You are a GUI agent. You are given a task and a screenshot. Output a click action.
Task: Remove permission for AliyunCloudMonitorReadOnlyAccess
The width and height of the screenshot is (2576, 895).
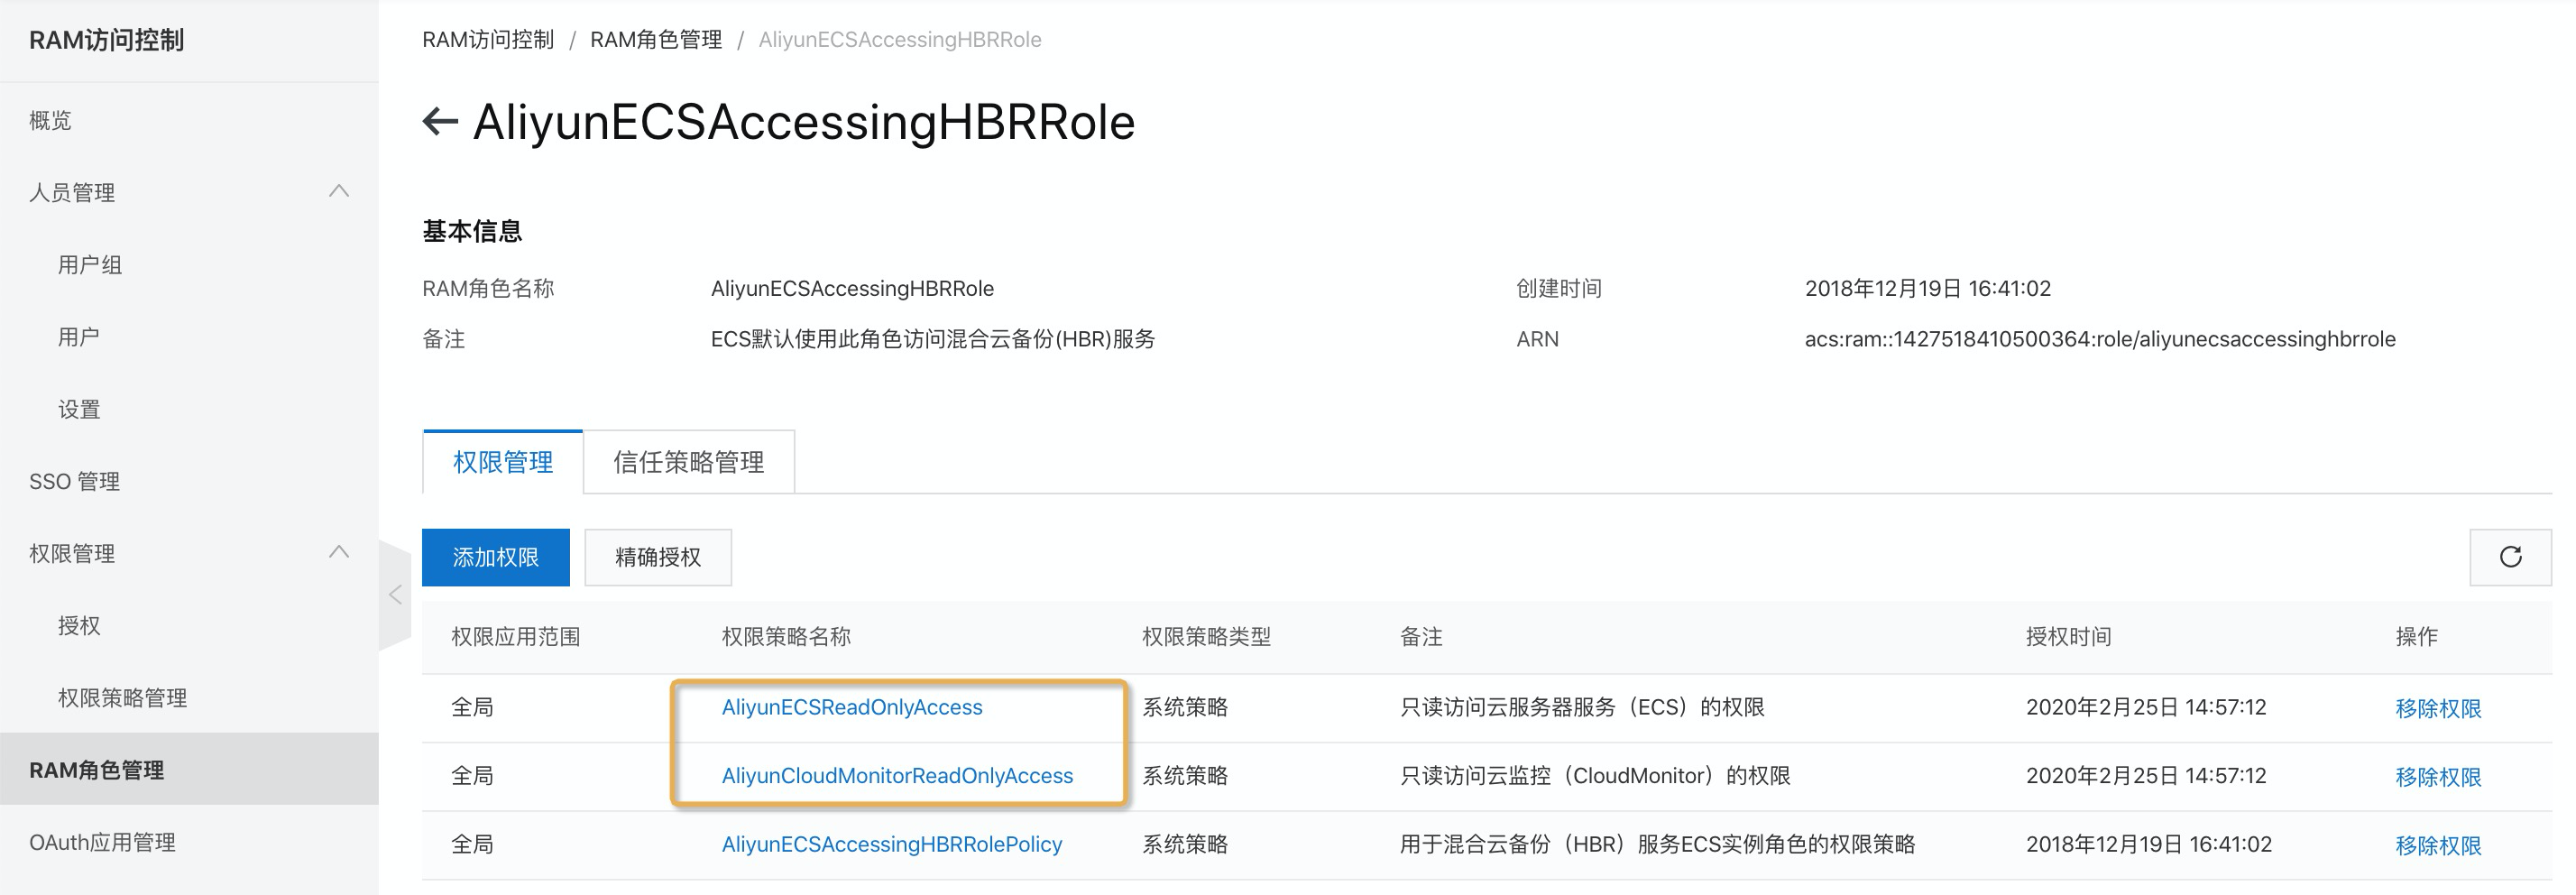[2438, 776]
